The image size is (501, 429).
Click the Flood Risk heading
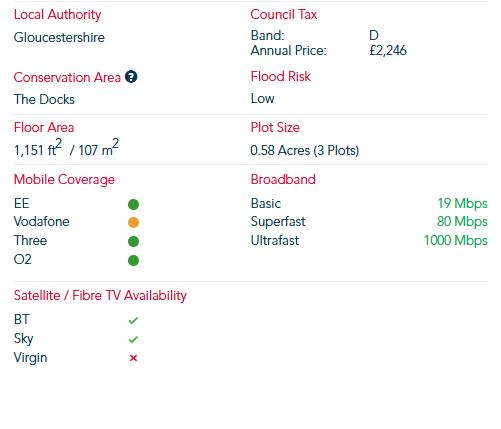[x=281, y=76]
